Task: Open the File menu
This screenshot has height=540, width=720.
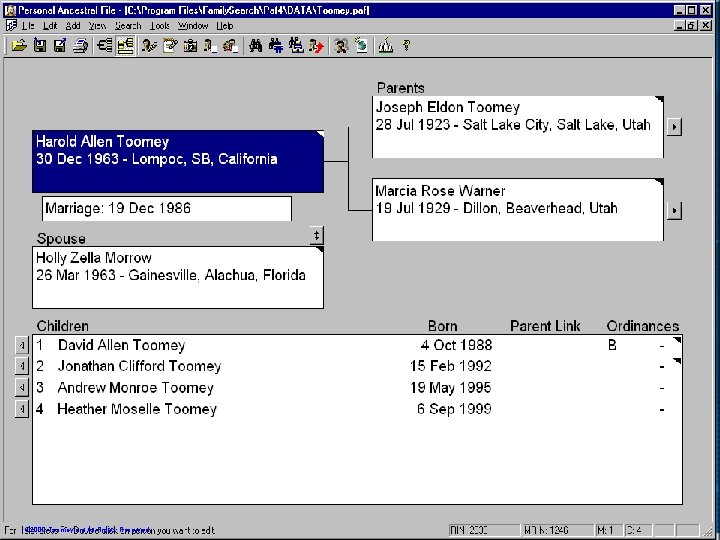Action: (28, 26)
